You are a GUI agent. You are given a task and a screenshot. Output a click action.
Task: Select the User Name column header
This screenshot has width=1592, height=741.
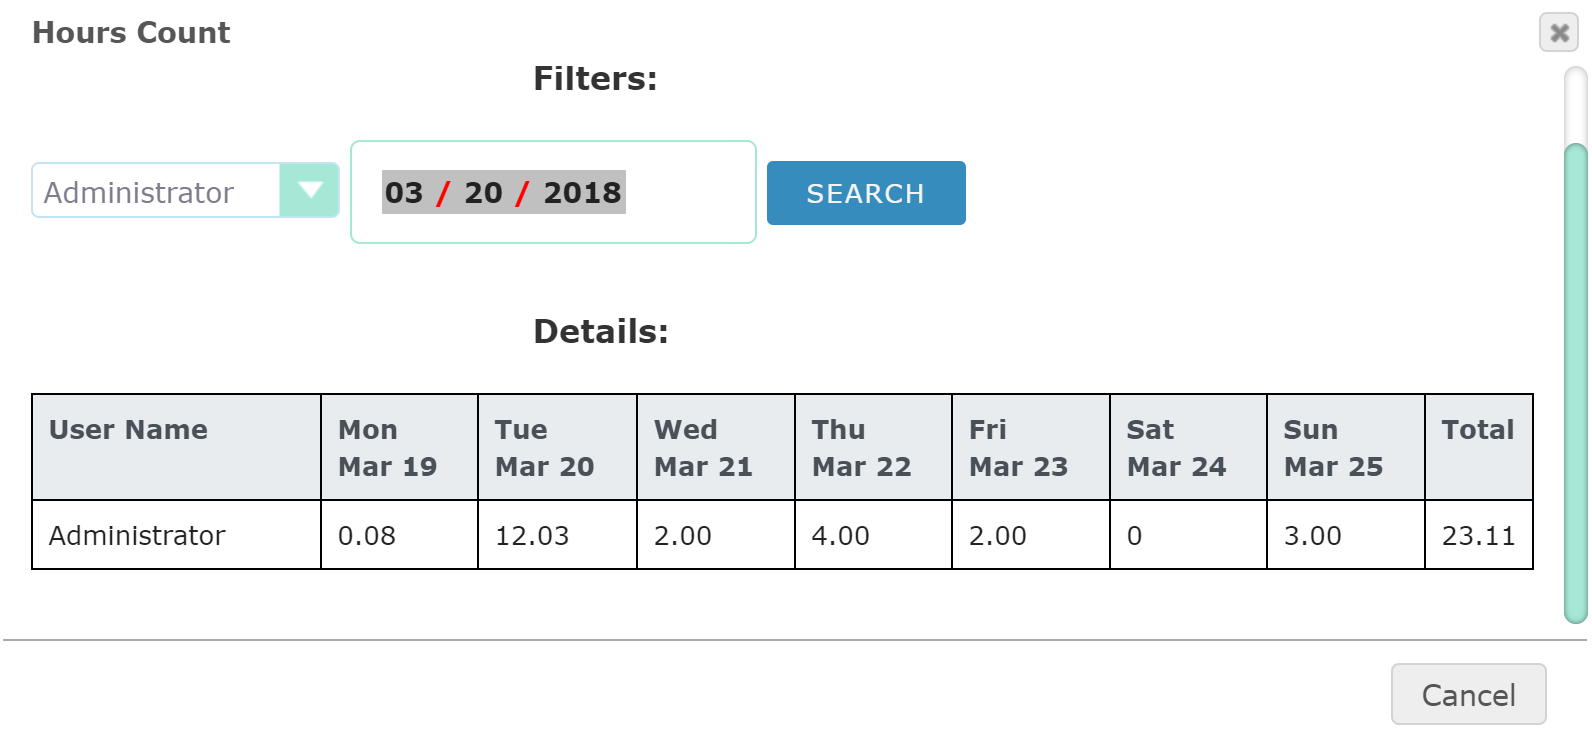(128, 430)
